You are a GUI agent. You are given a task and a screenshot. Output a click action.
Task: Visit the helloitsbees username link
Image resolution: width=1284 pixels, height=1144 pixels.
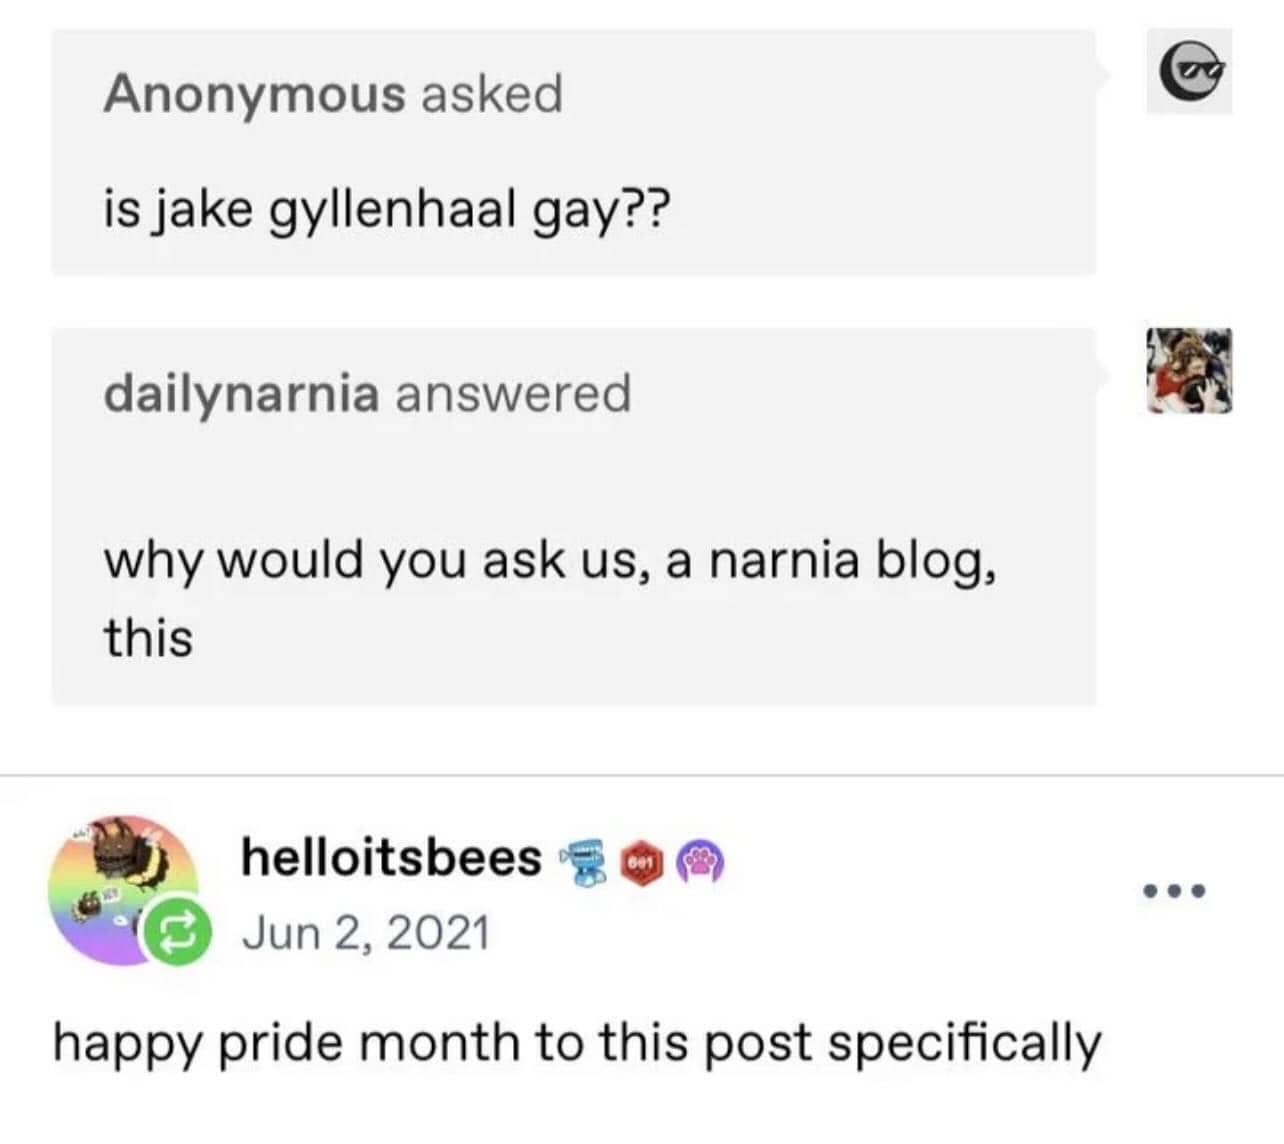pyautogui.click(x=391, y=858)
